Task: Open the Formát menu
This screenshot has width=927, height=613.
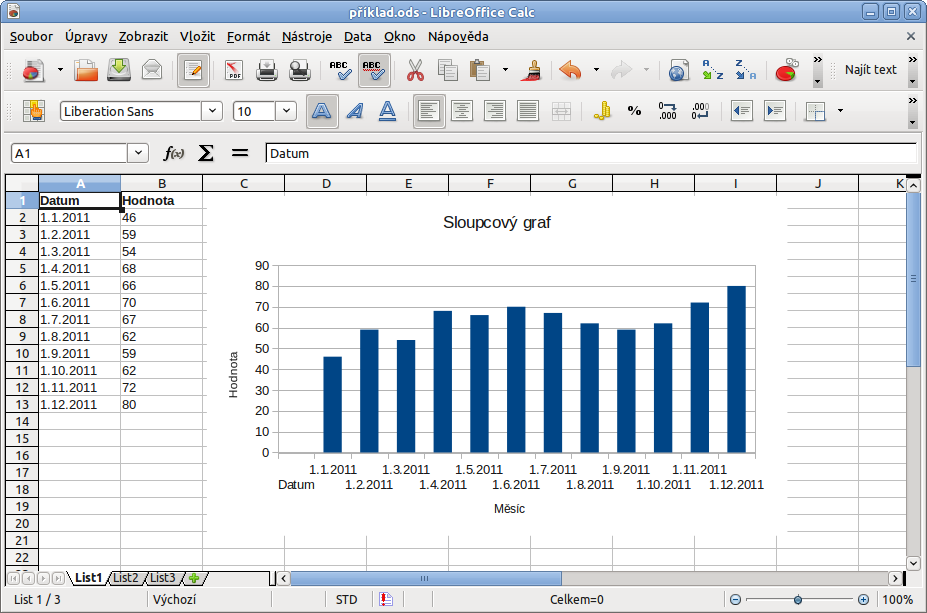Action: click(248, 37)
